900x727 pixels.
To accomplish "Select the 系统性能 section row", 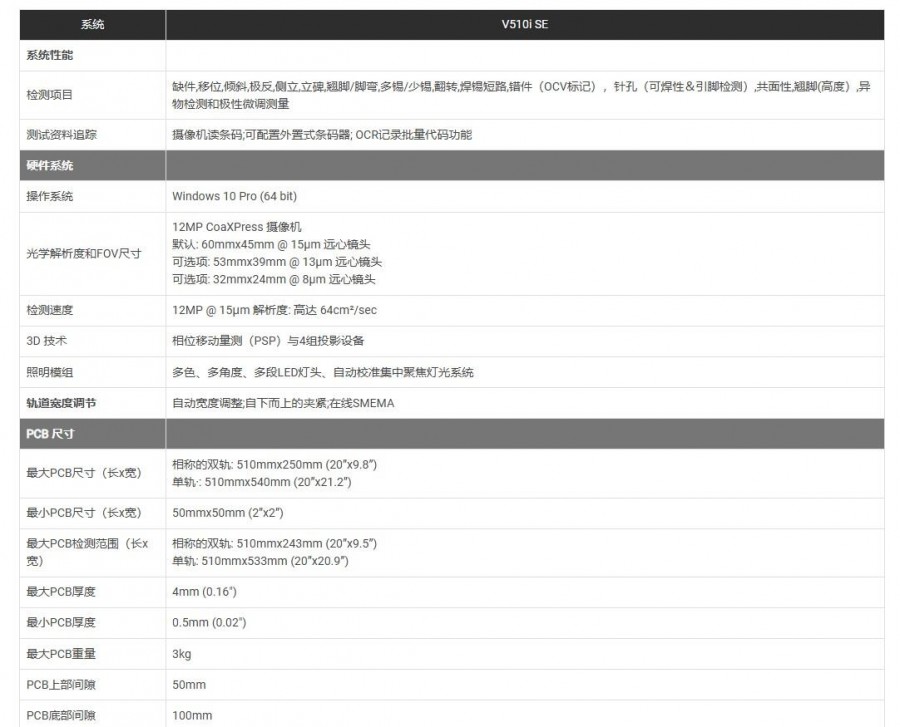I will (x=50, y=55).
